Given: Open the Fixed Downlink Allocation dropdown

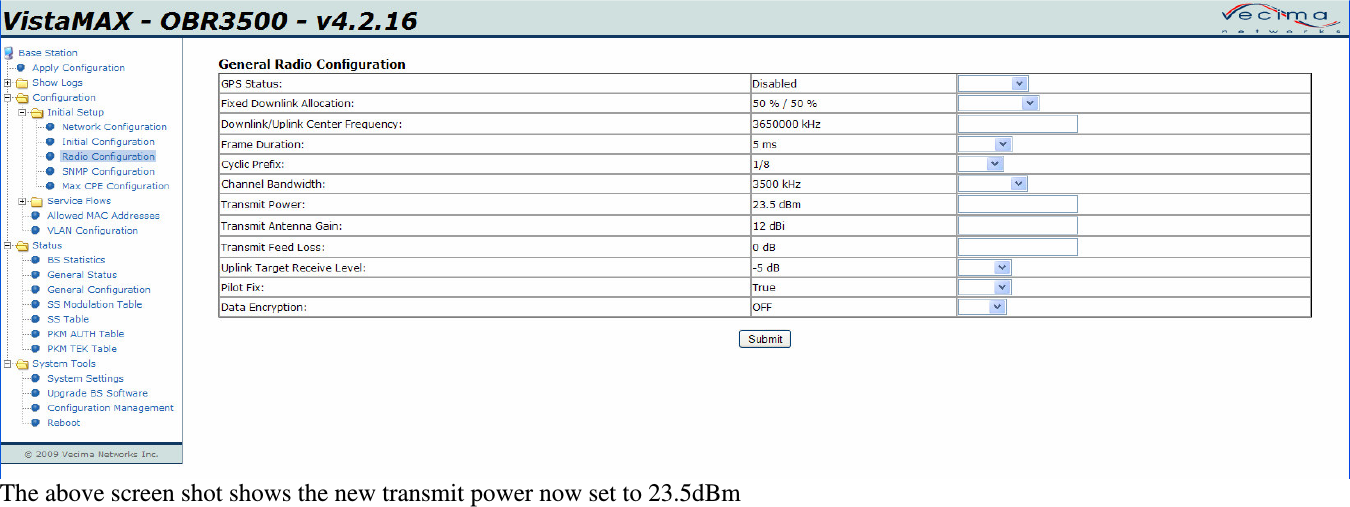Looking at the screenshot, I should 998,103.
